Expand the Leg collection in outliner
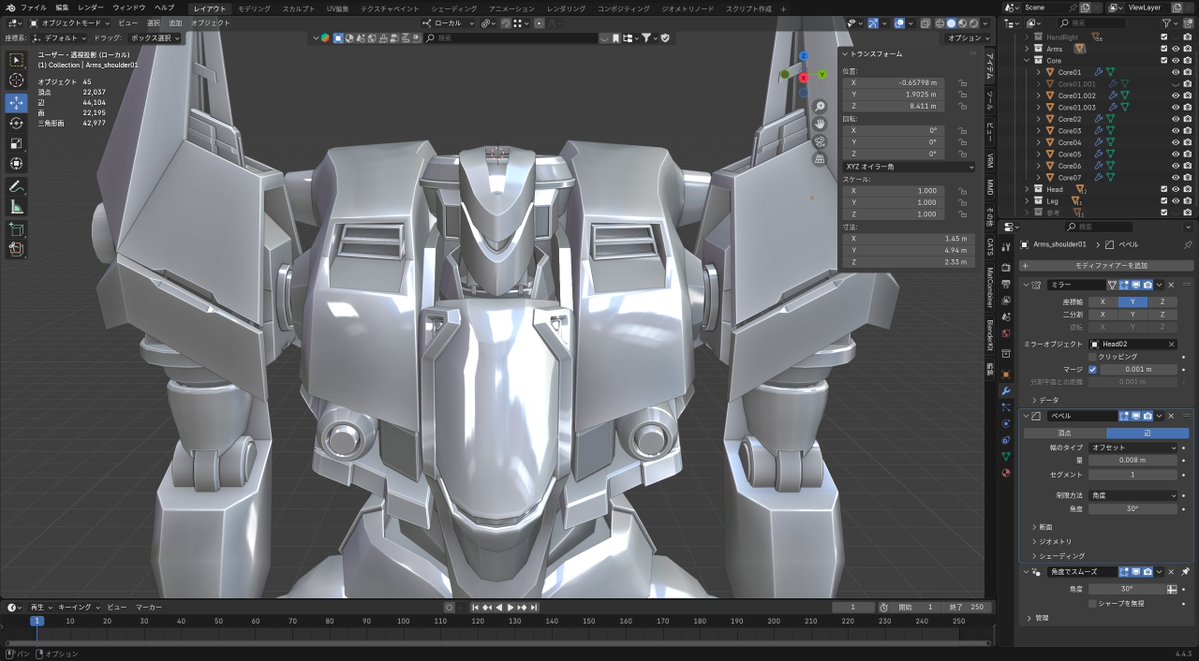This screenshot has width=1199, height=661. [x=1028, y=201]
